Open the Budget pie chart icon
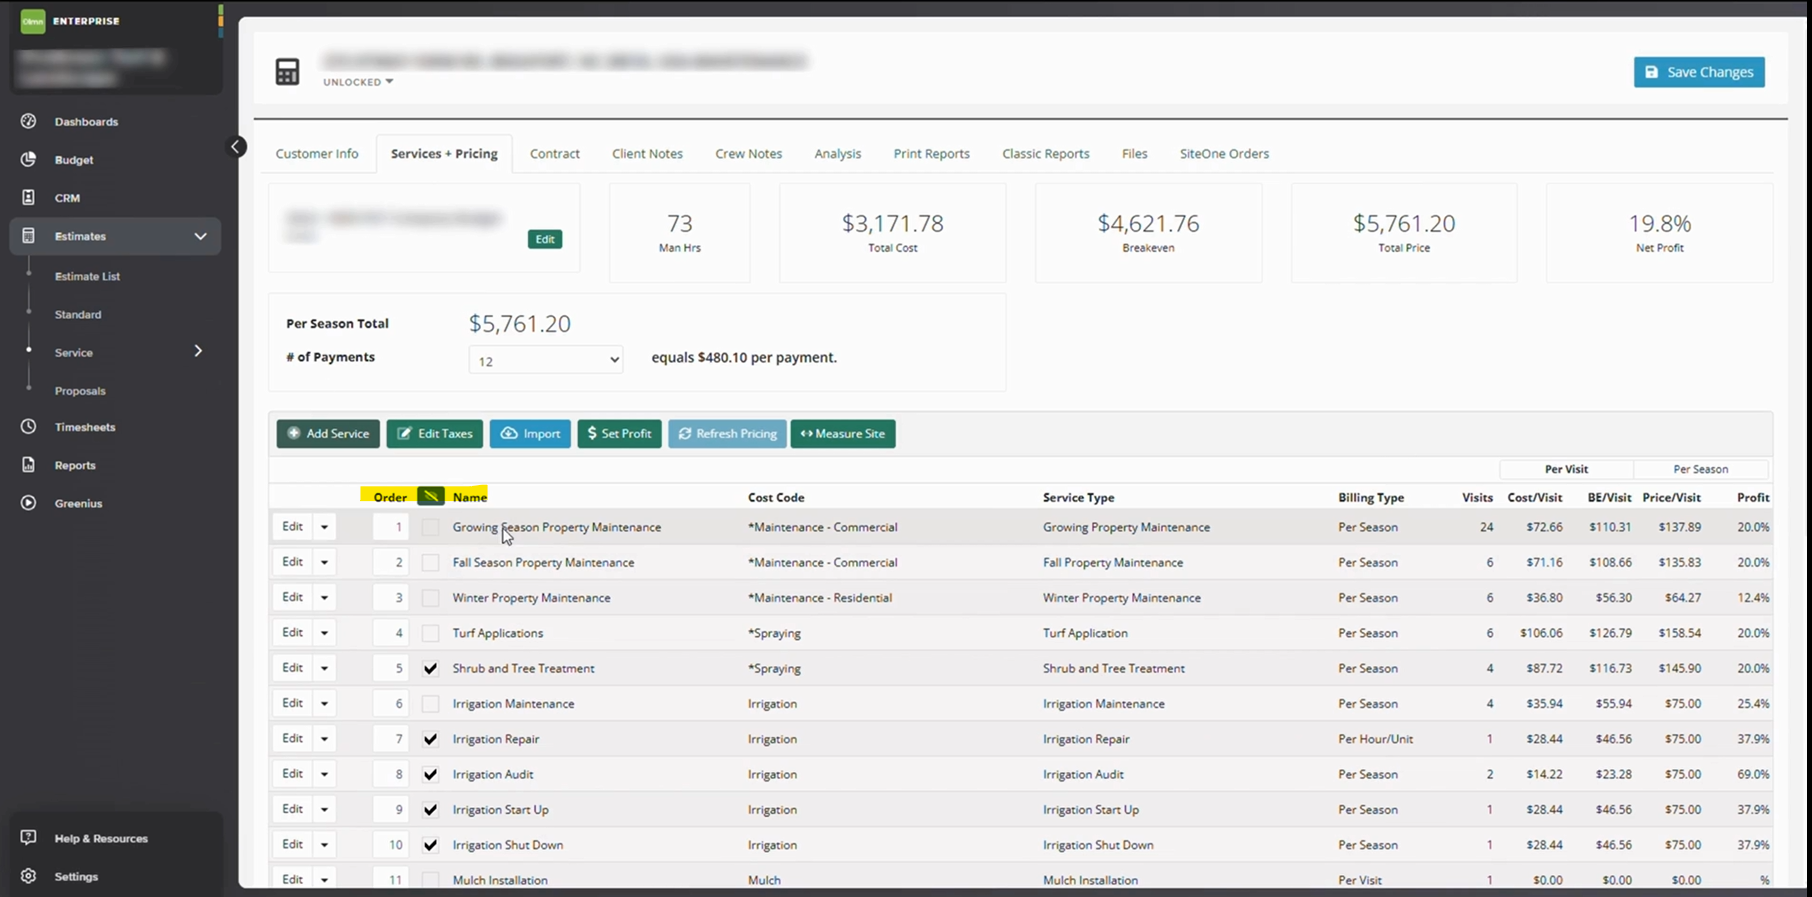The image size is (1812, 897). click(x=28, y=159)
